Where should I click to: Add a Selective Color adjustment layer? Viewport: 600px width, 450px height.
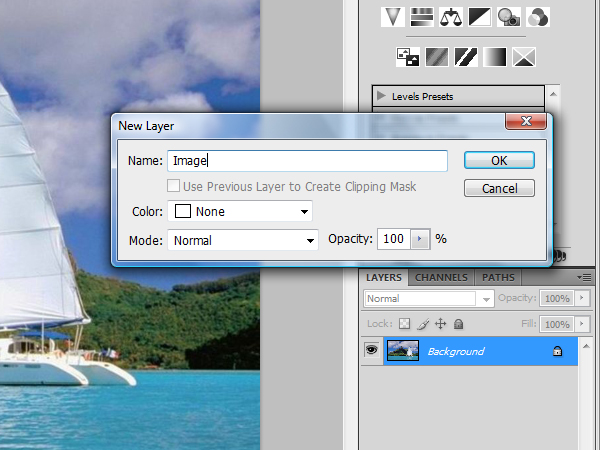click(x=524, y=57)
